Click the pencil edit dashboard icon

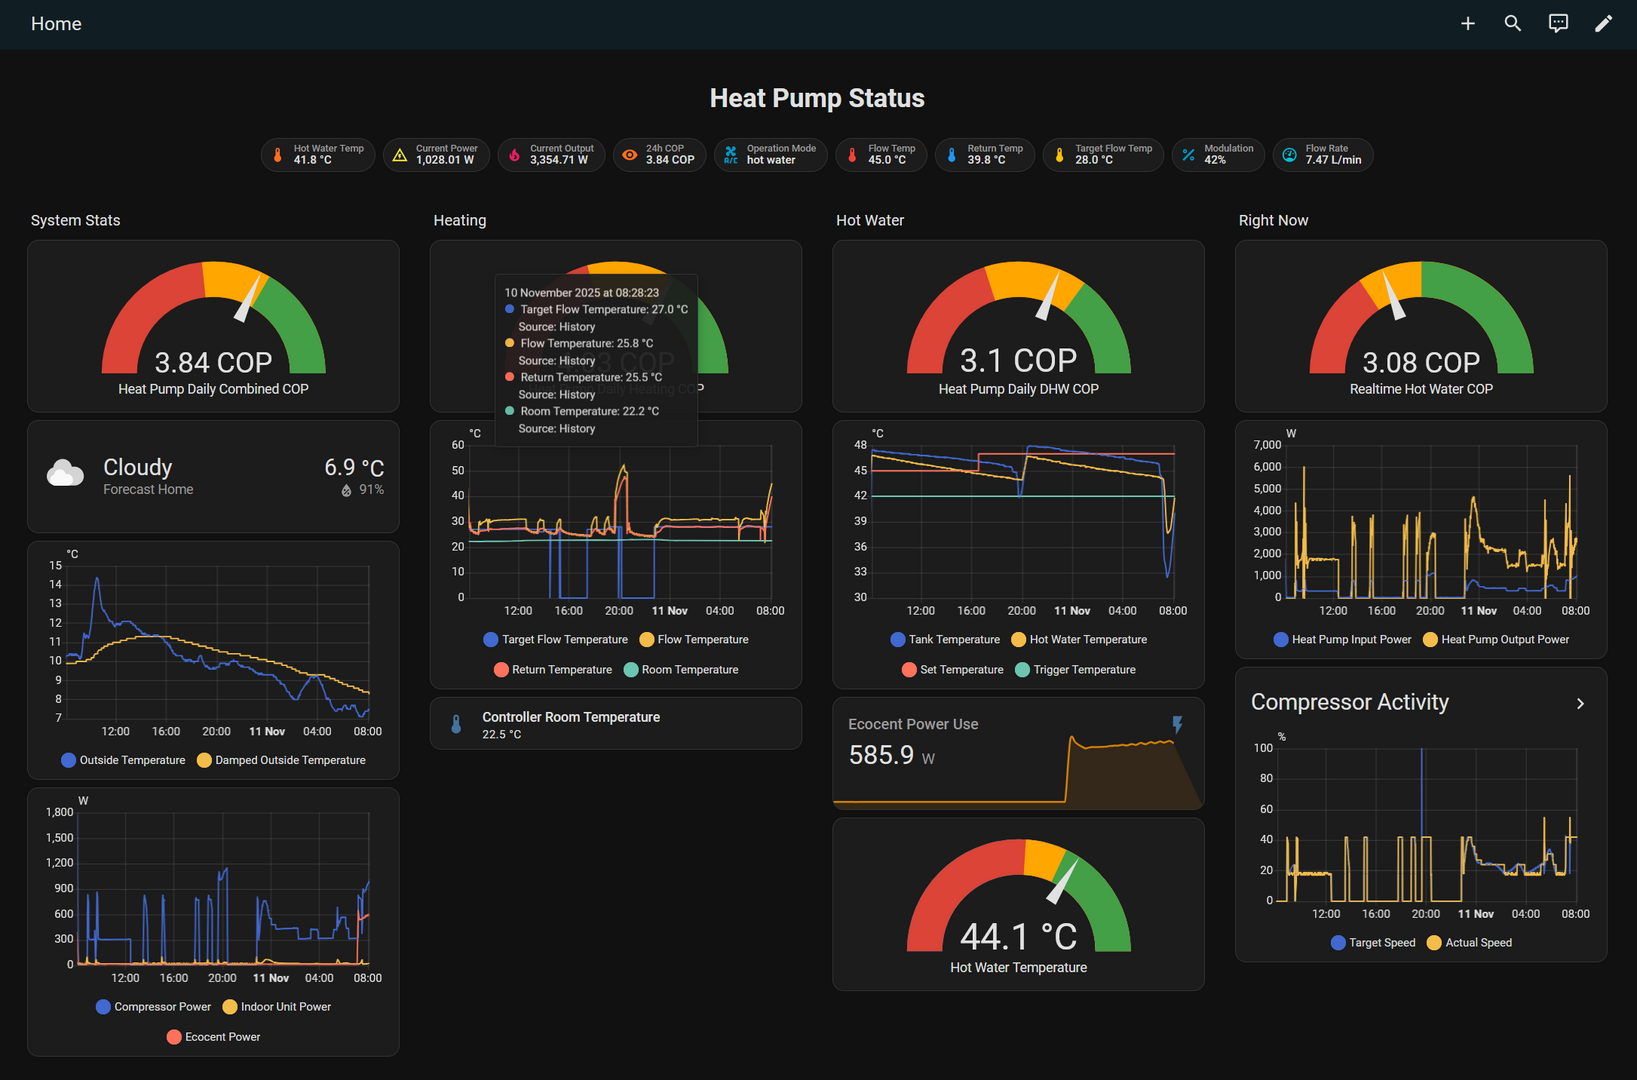pyautogui.click(x=1603, y=23)
